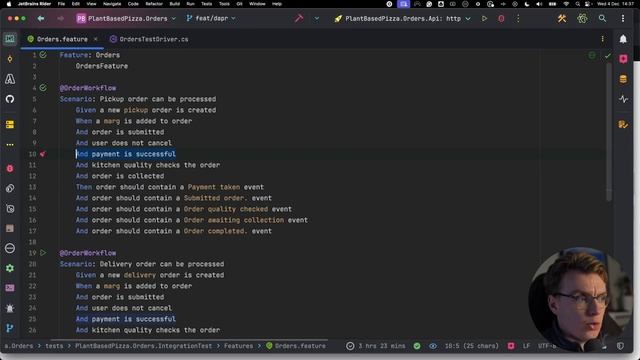Open the build tools wrench-hammer icon
Image resolution: width=640 pixels, height=360 pixels.
coord(562,18)
